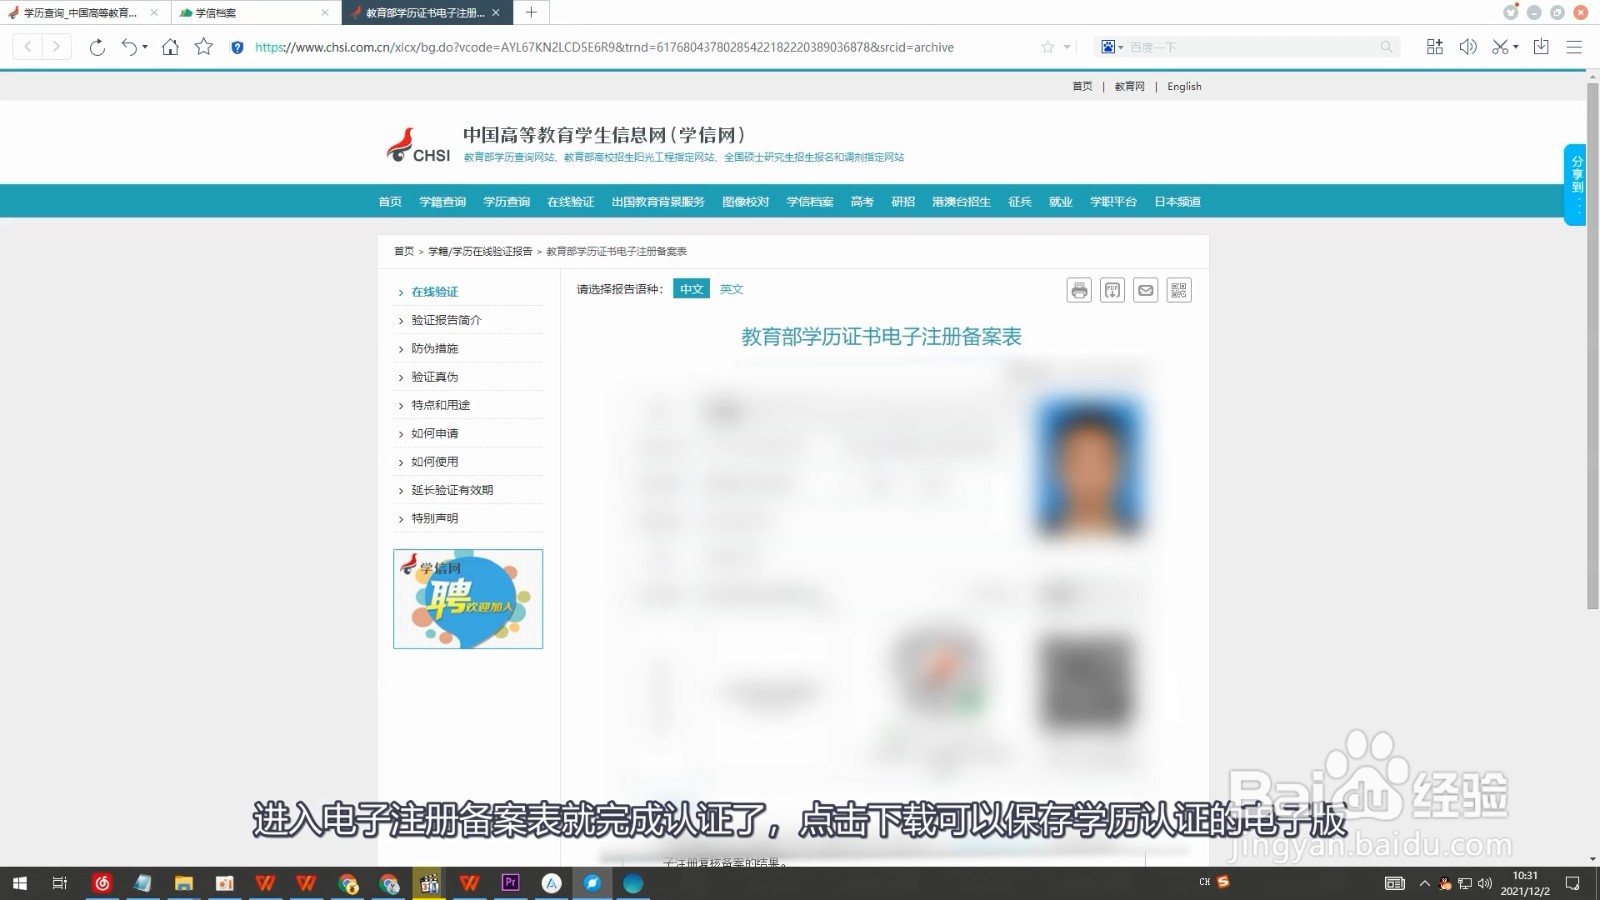This screenshot has width=1600, height=900.
Task: Open 出国教育背景服务 in navigation bar
Action: (658, 202)
